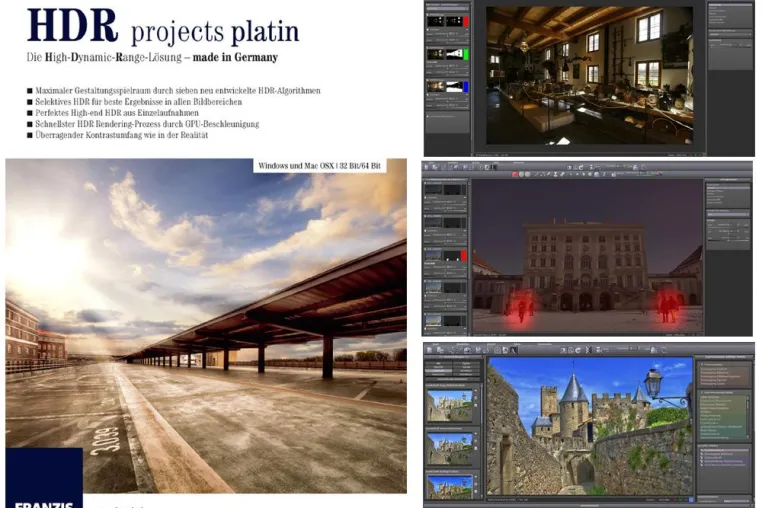Open dropdown in museum window's right panel
Viewport: 762px width, 508px height.
(730, 35)
